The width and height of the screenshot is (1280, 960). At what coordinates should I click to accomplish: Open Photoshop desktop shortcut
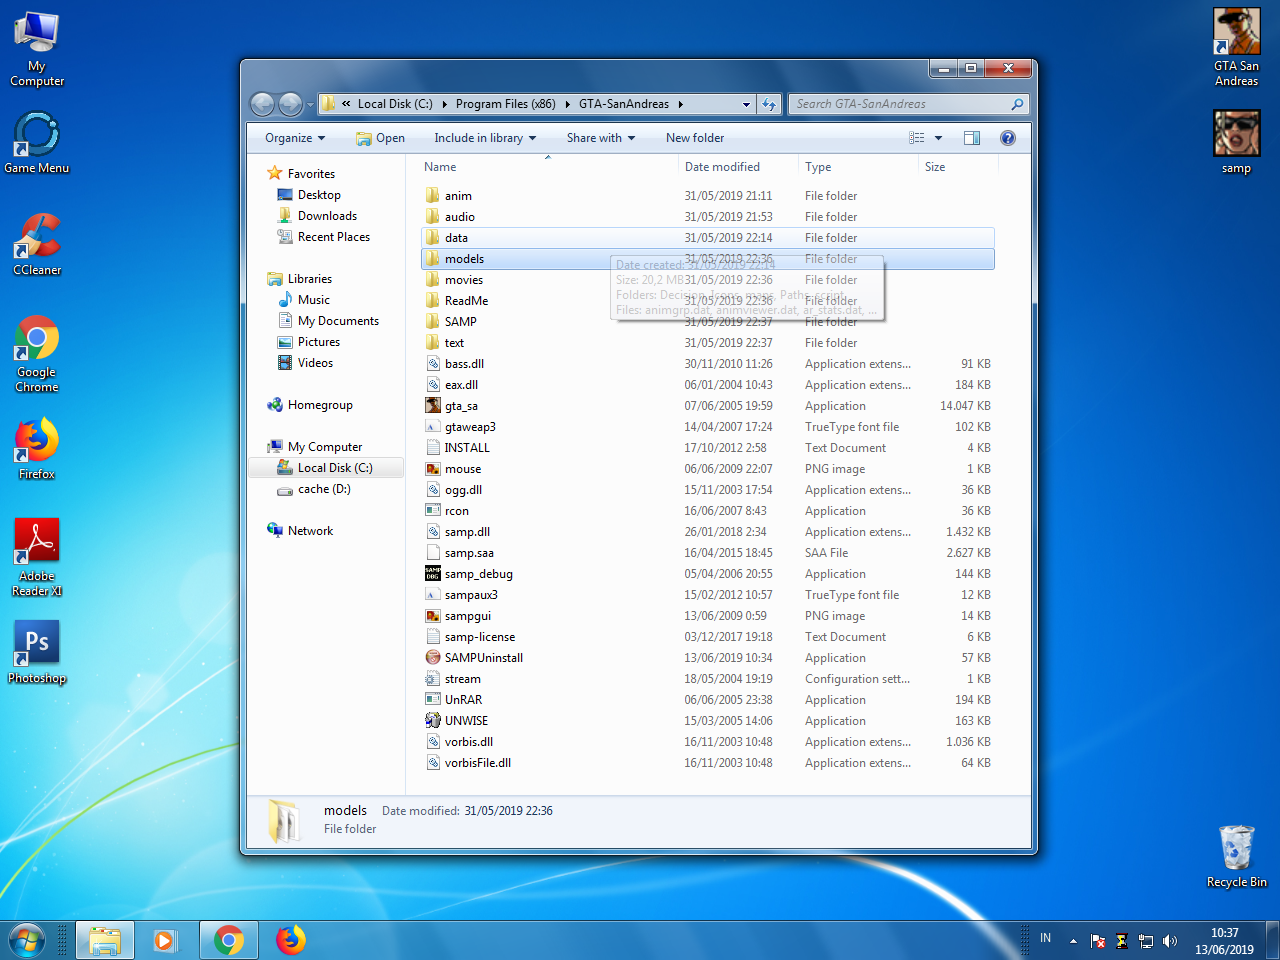37,652
